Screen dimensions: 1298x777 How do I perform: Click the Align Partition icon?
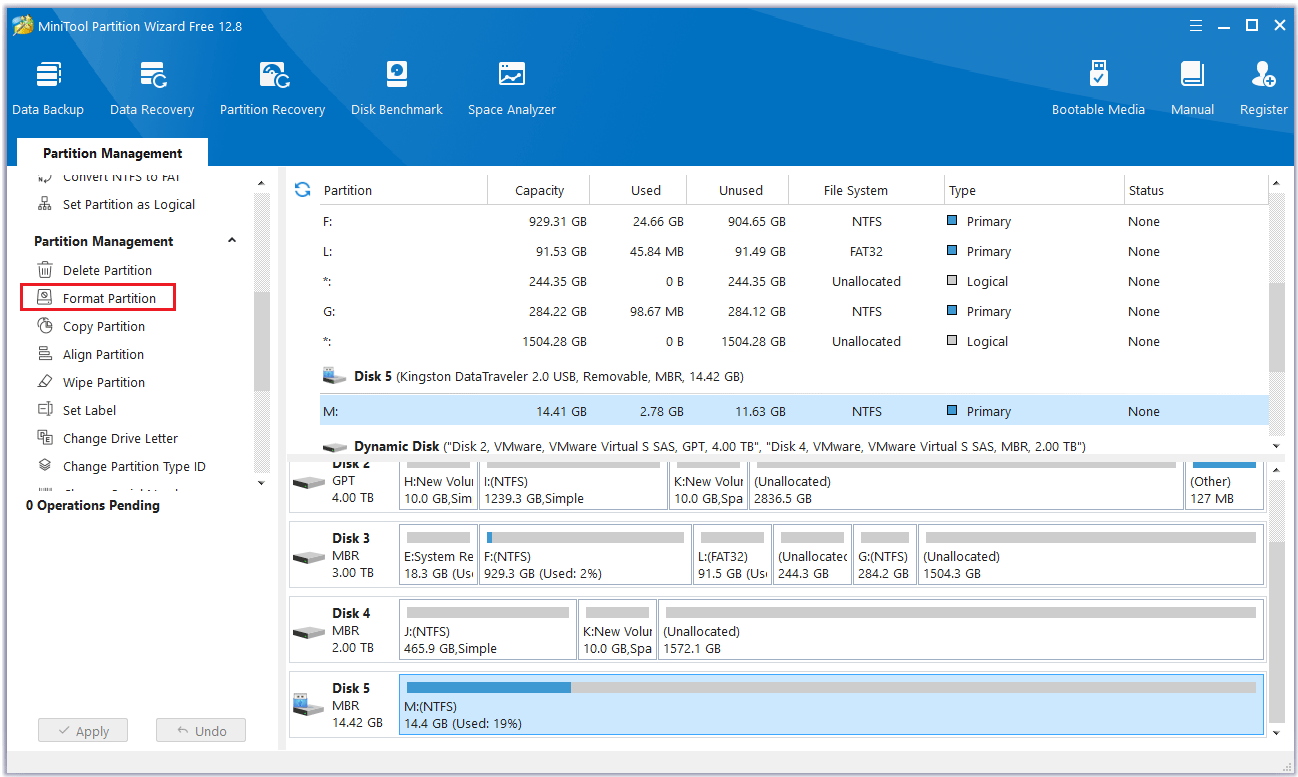point(45,354)
